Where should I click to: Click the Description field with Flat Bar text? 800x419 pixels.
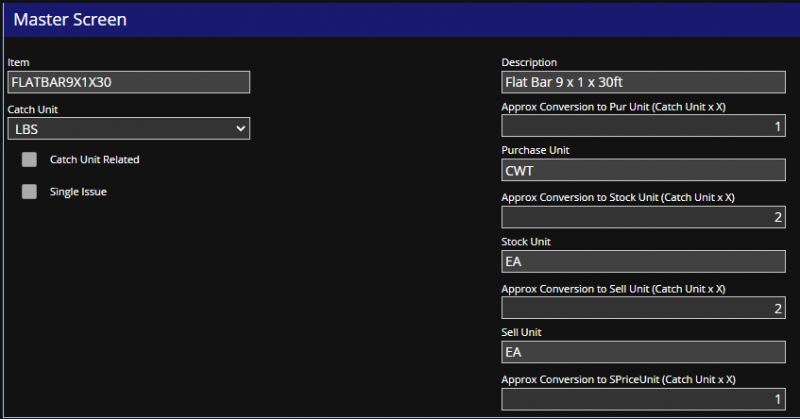(x=643, y=82)
